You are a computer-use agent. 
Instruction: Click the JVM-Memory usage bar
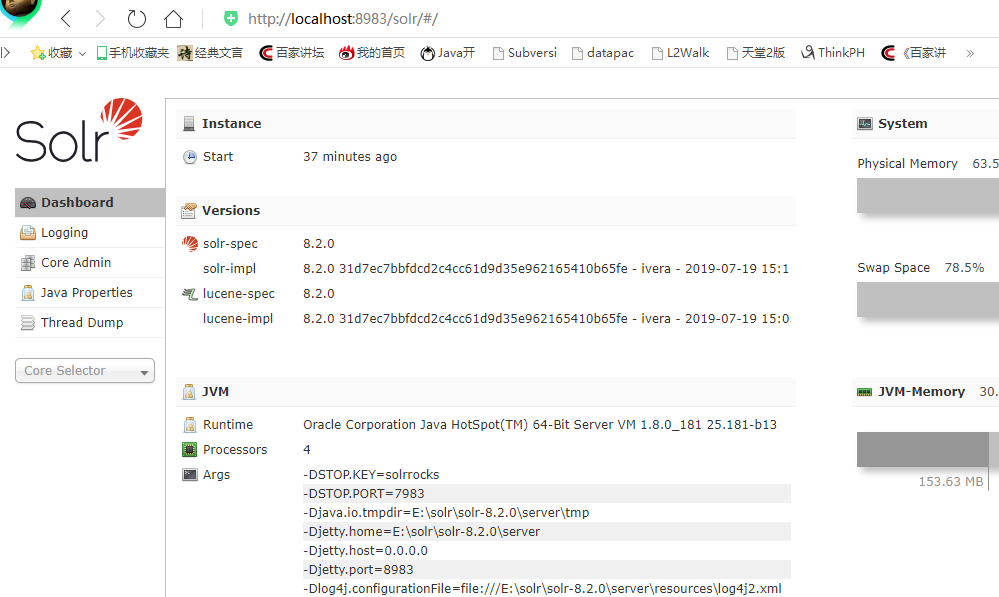[x=928, y=449]
